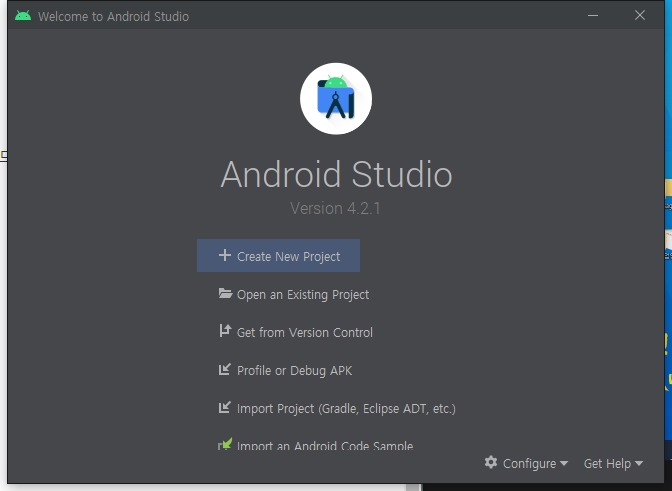Screen dimensions: 672x491
Task: Click the Profile or Debug APK arrow icon
Action: [x=225, y=369]
